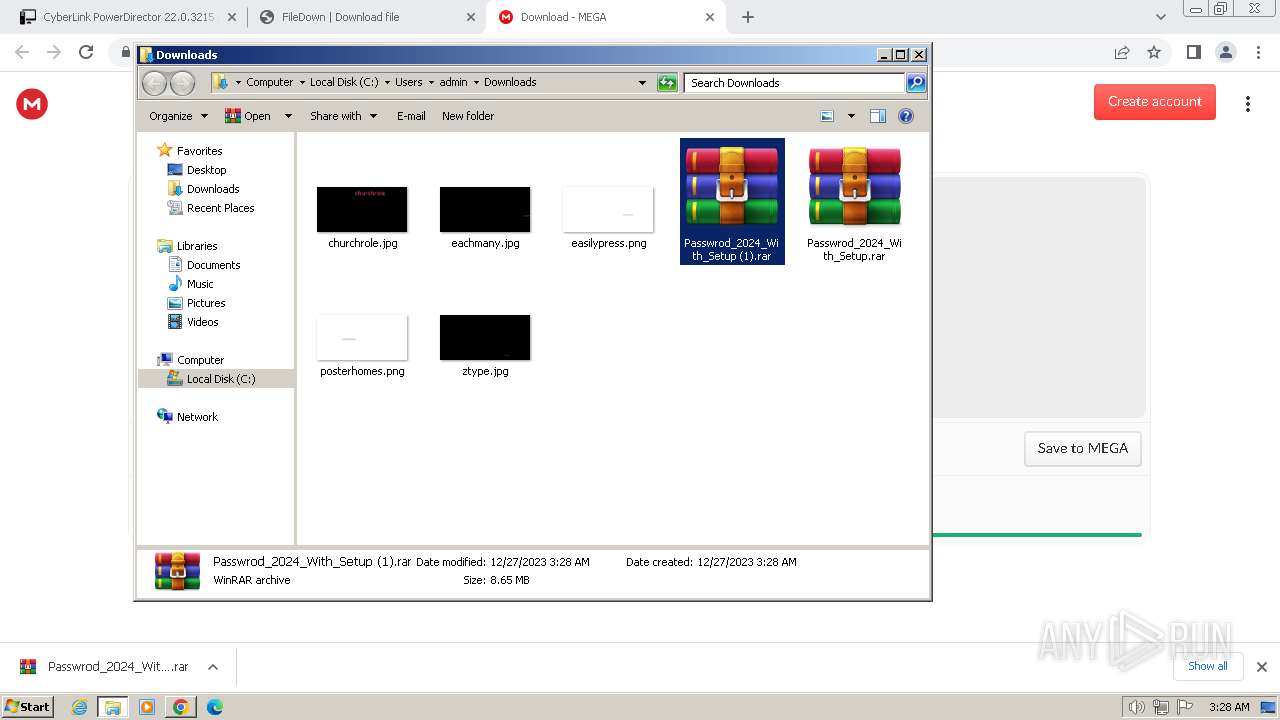The height and width of the screenshot is (720, 1280).
Task: Select eachmany.jpg thumbnail
Action: coord(485,209)
